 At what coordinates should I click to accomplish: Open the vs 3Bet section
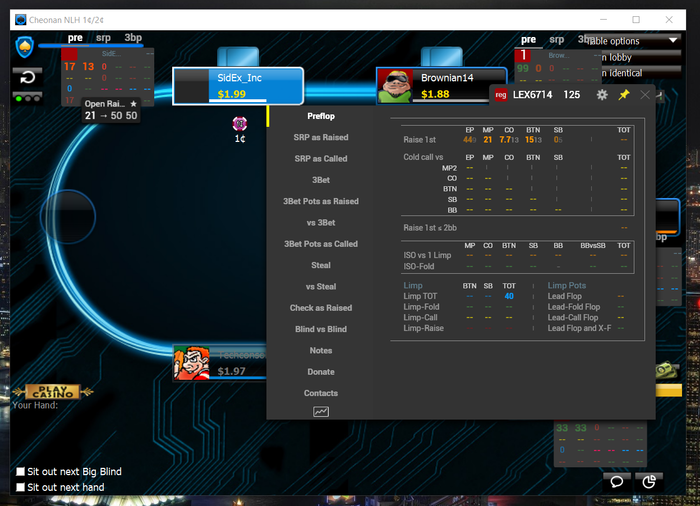(x=321, y=222)
